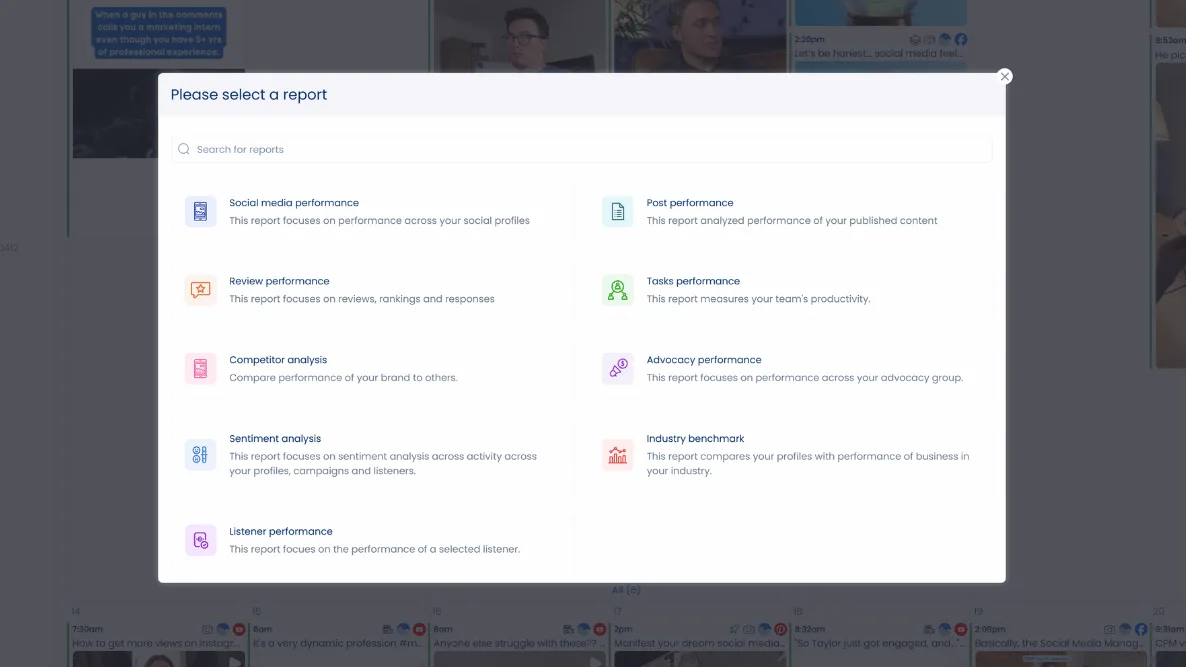Select the Listener performance icon
The height and width of the screenshot is (668, 1187).
200,540
